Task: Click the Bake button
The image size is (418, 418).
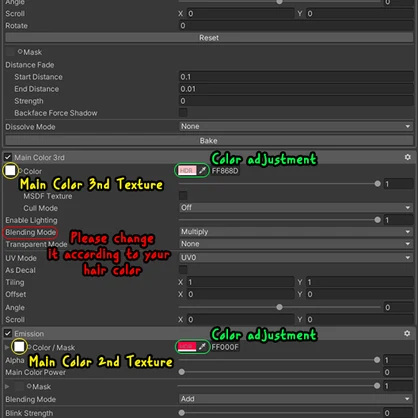Action: click(209, 141)
